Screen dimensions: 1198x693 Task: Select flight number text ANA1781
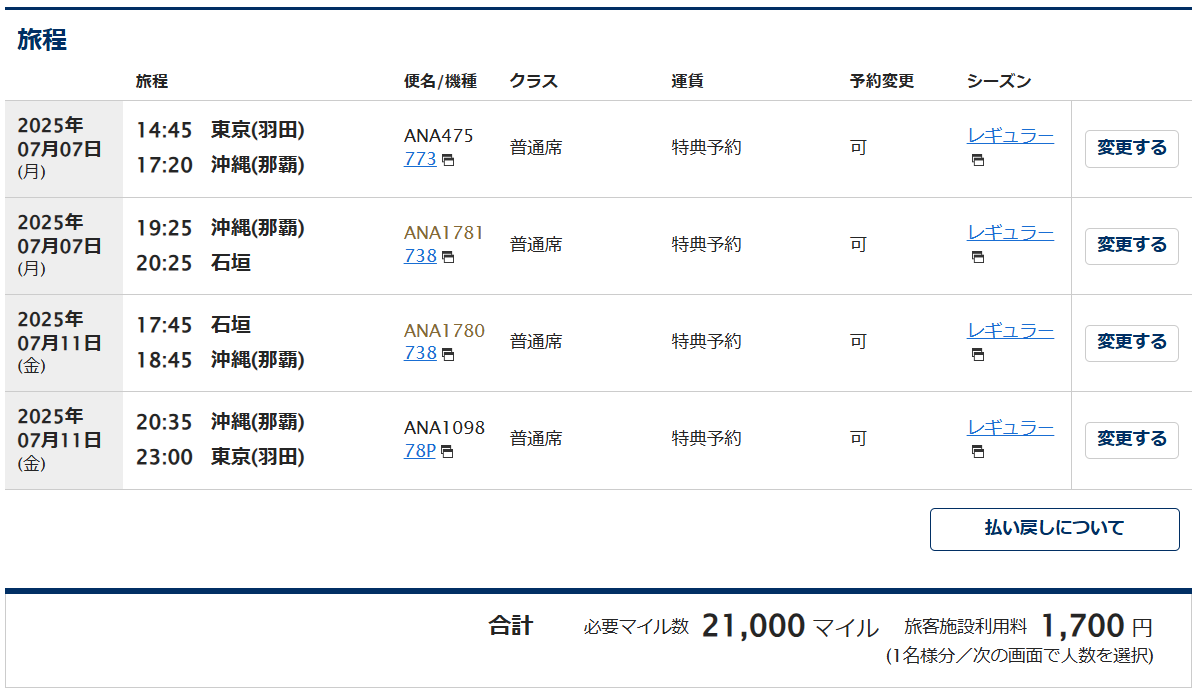coord(444,233)
